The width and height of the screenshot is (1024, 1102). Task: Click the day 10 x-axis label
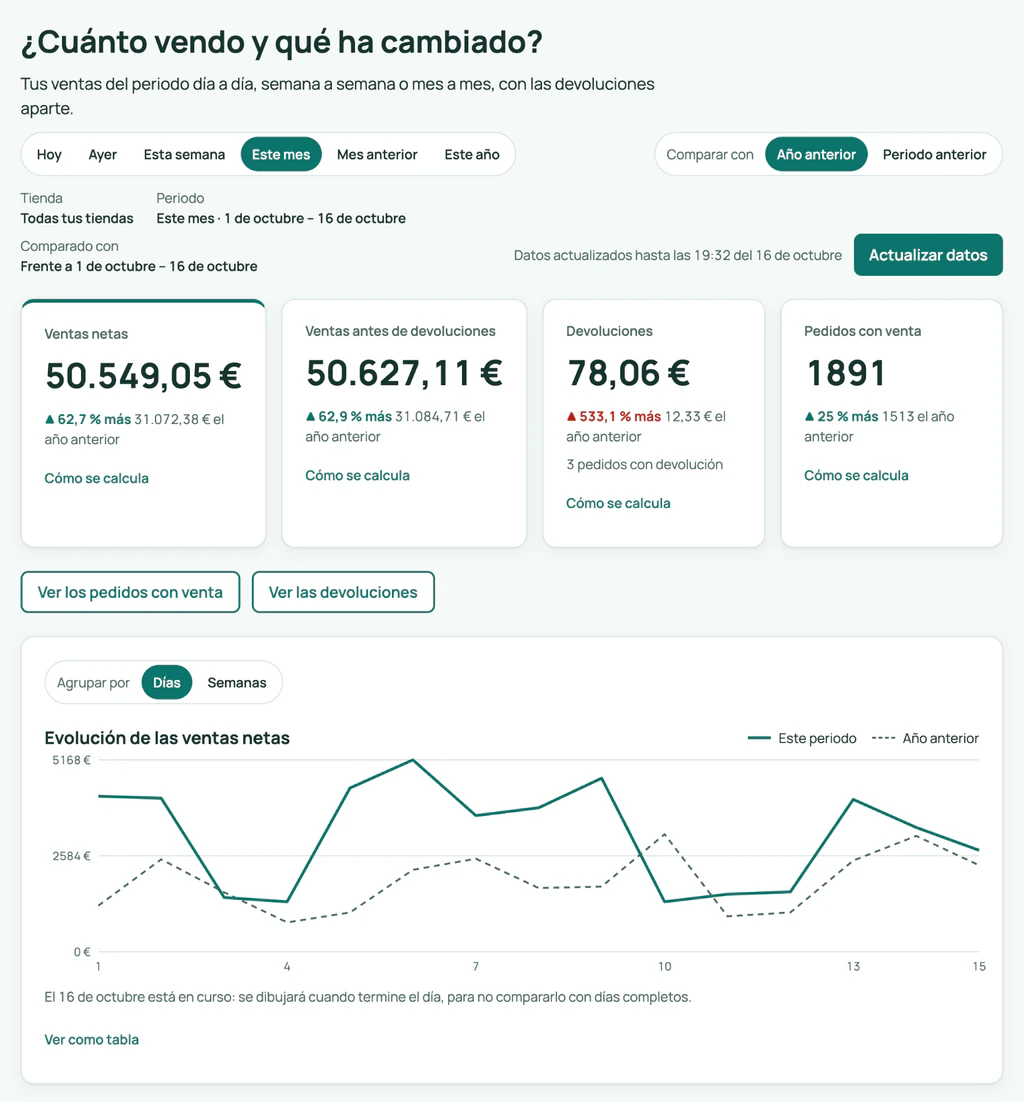664,966
